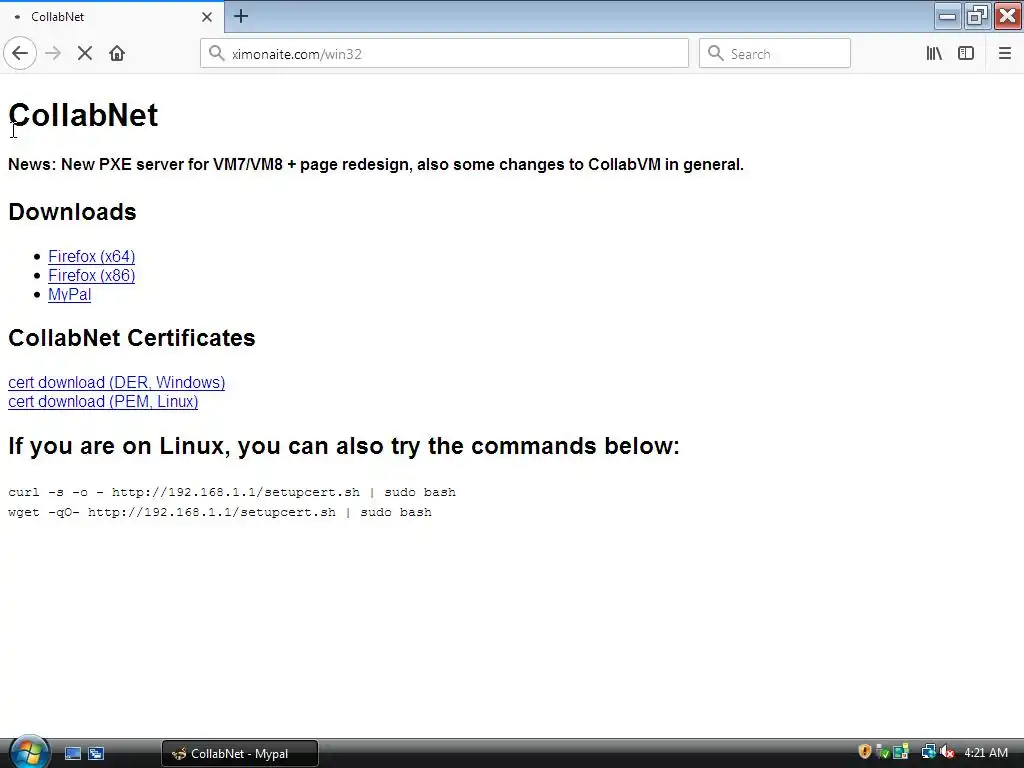Show the sidebar panel
1024x768 pixels.
[966, 54]
